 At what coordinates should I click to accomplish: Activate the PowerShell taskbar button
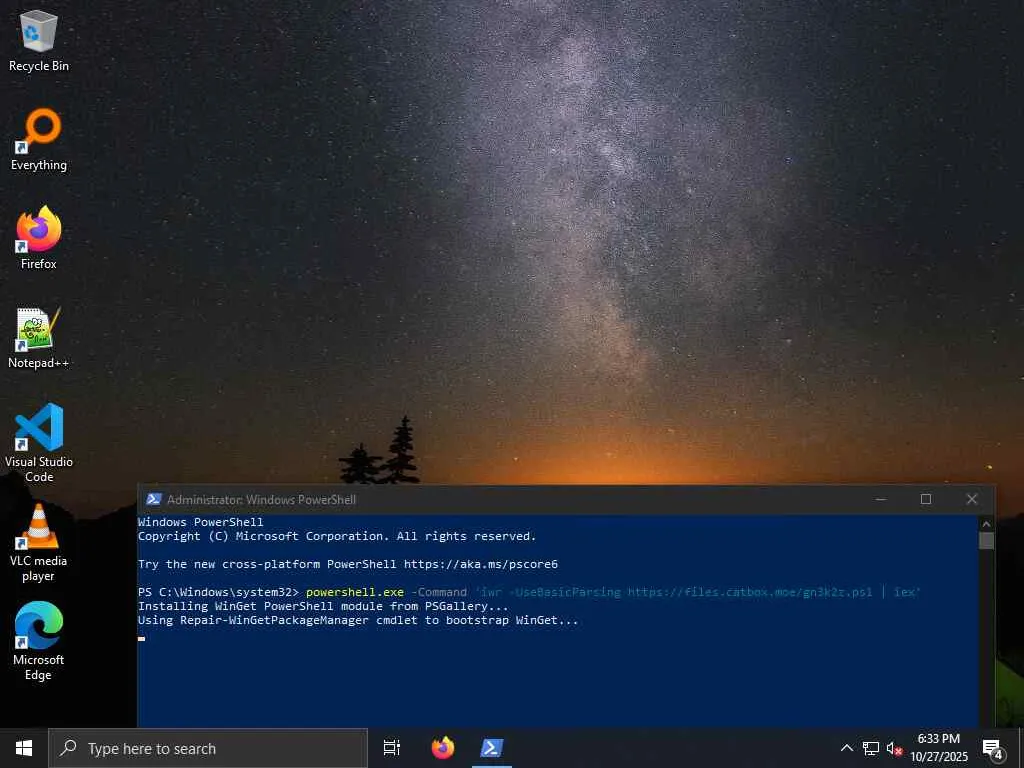coord(492,748)
